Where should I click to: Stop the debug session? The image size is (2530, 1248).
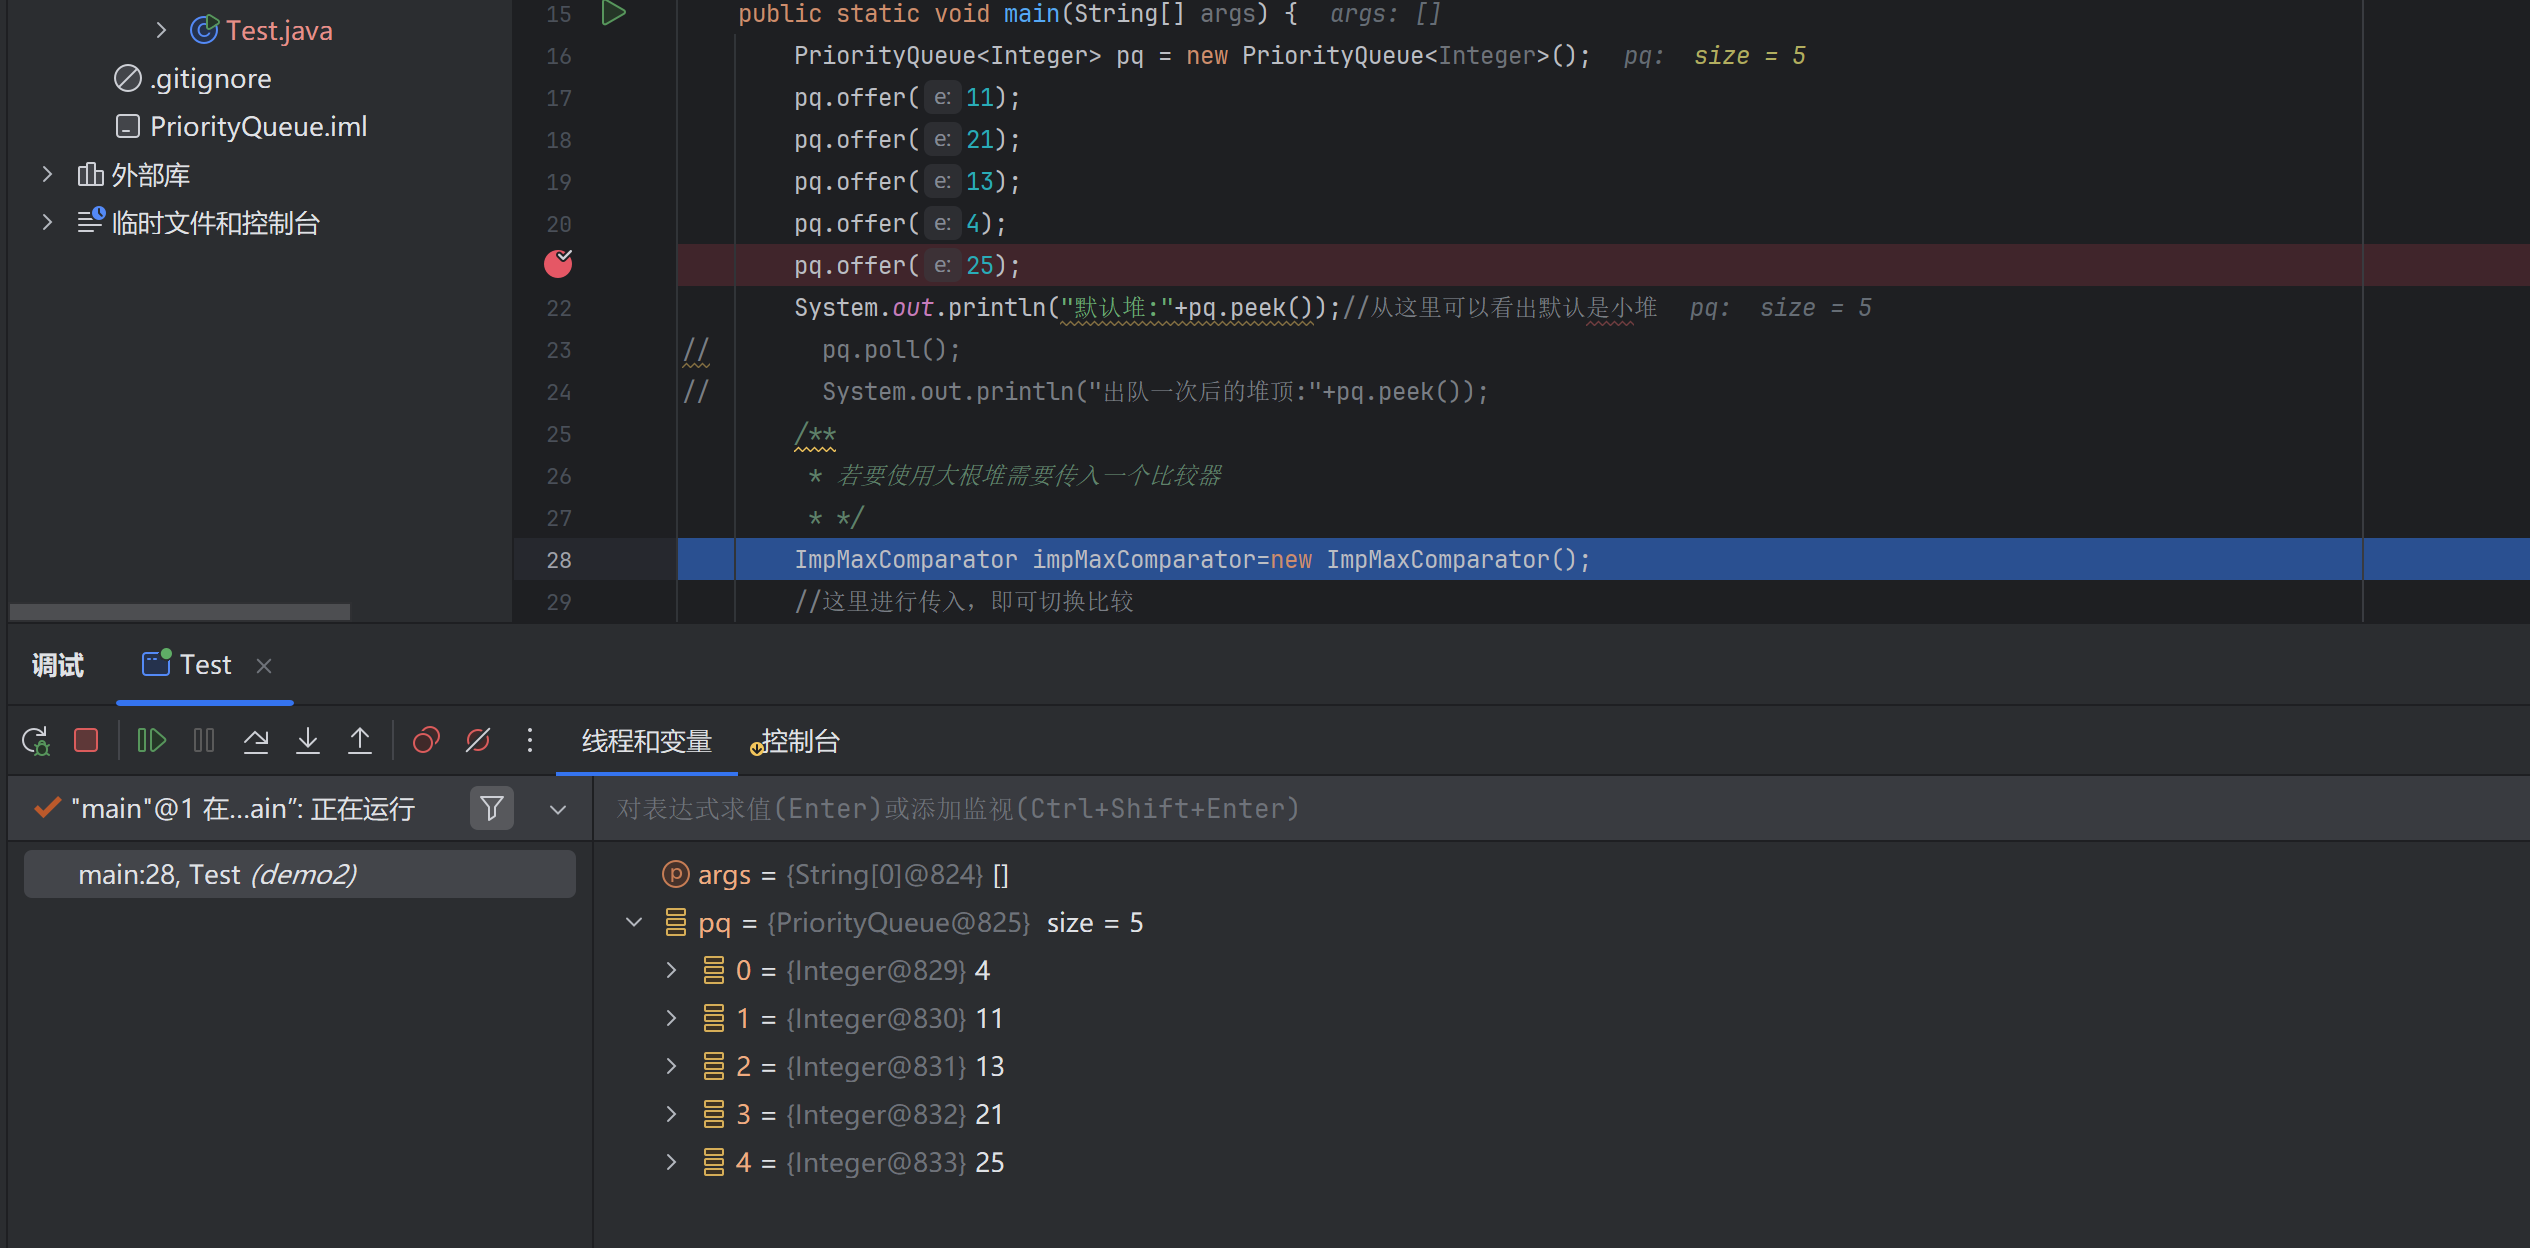click(x=87, y=740)
